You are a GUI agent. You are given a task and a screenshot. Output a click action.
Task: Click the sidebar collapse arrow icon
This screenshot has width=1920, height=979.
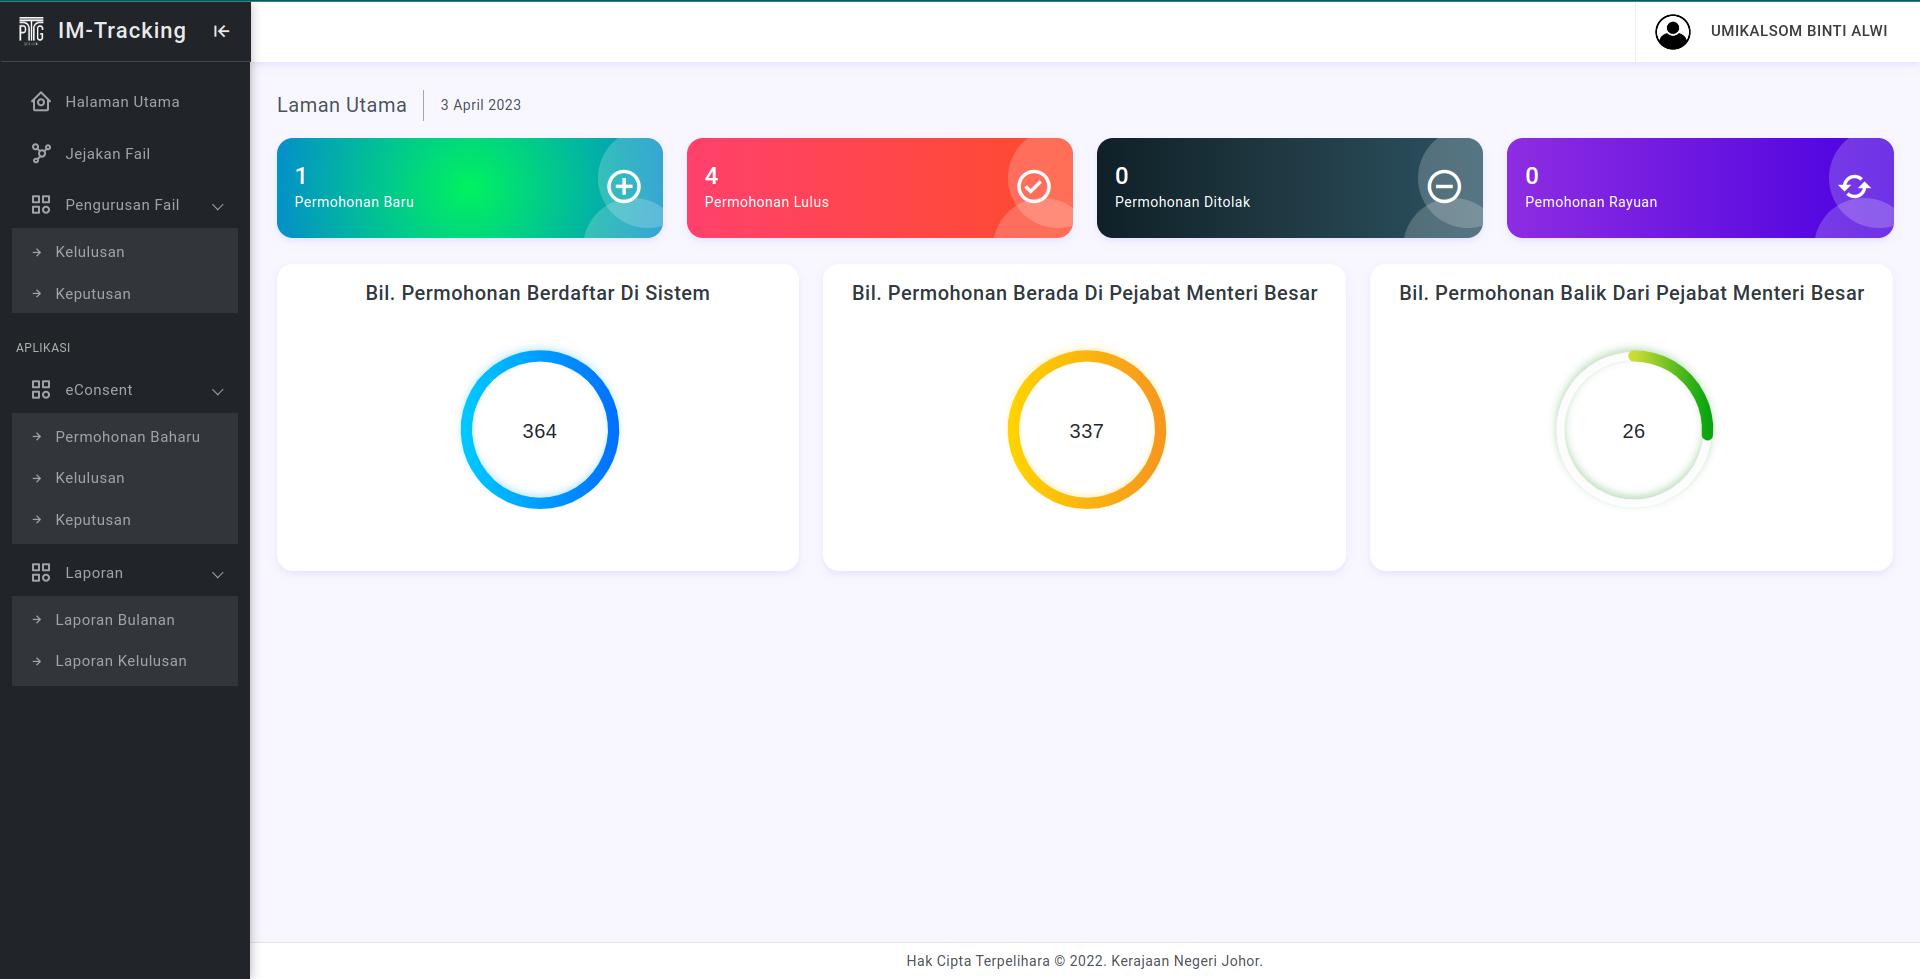(x=221, y=31)
